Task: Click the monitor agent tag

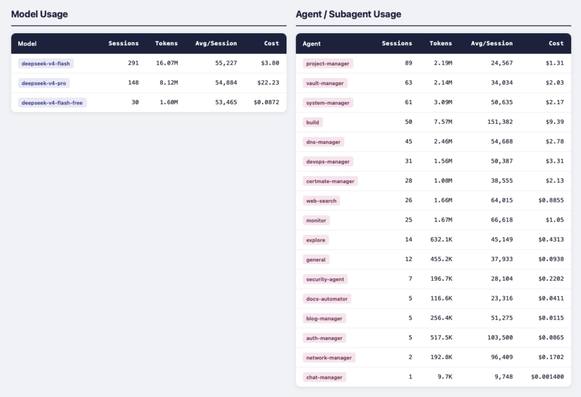Action: (x=316, y=221)
